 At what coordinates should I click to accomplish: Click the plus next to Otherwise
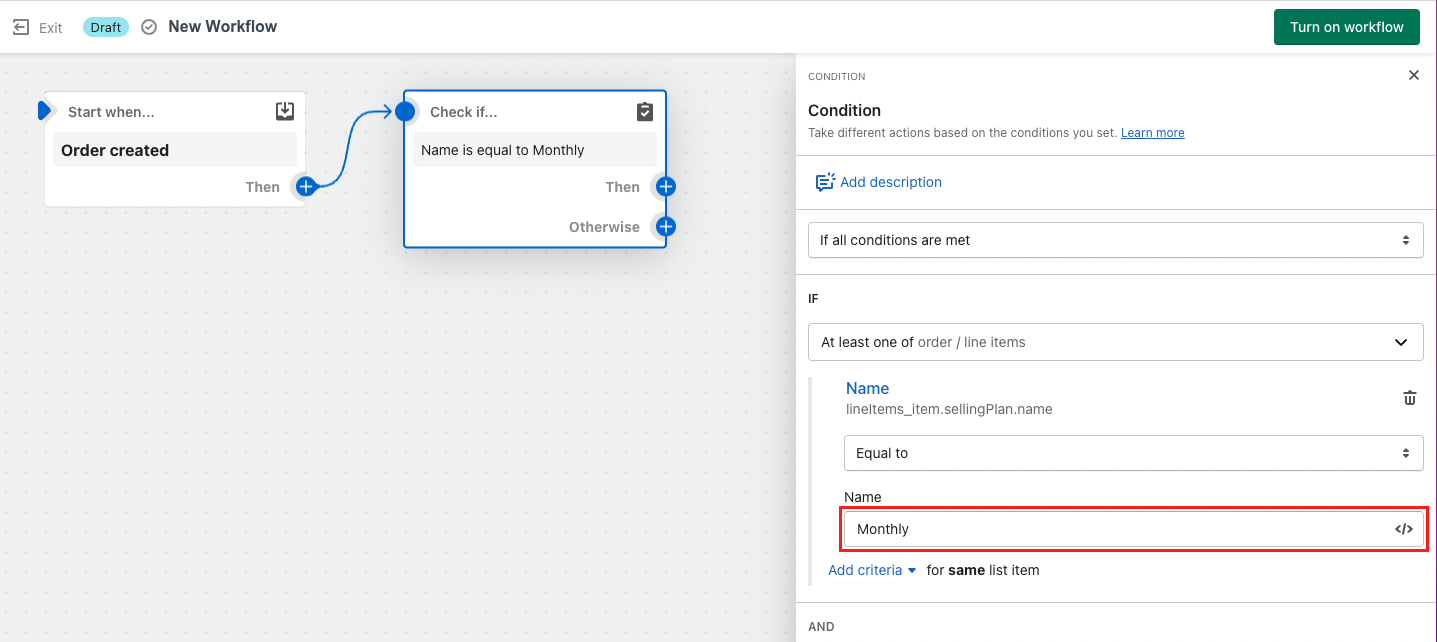tap(666, 226)
